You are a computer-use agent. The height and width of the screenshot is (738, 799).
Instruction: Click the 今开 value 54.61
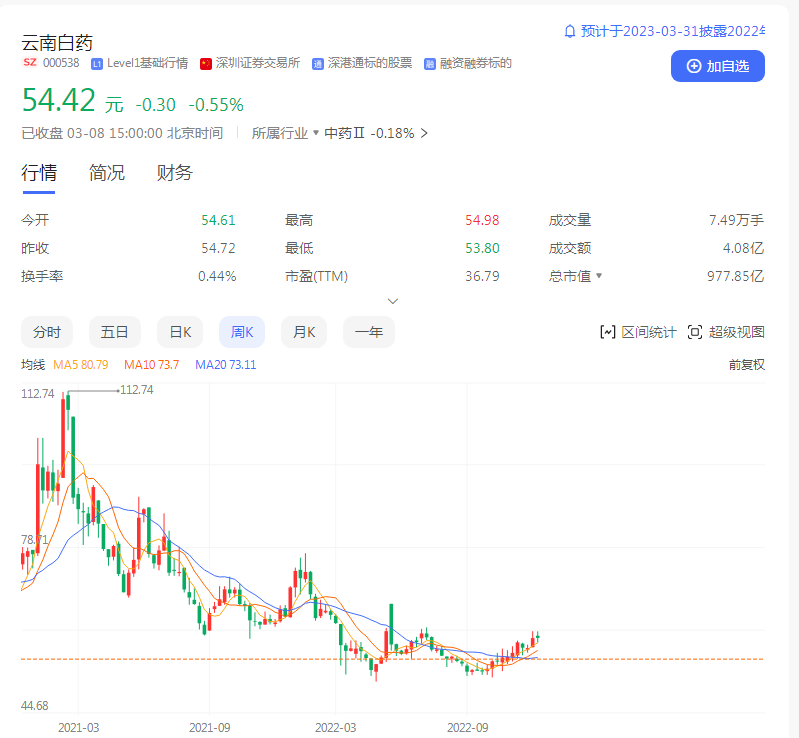tap(218, 220)
